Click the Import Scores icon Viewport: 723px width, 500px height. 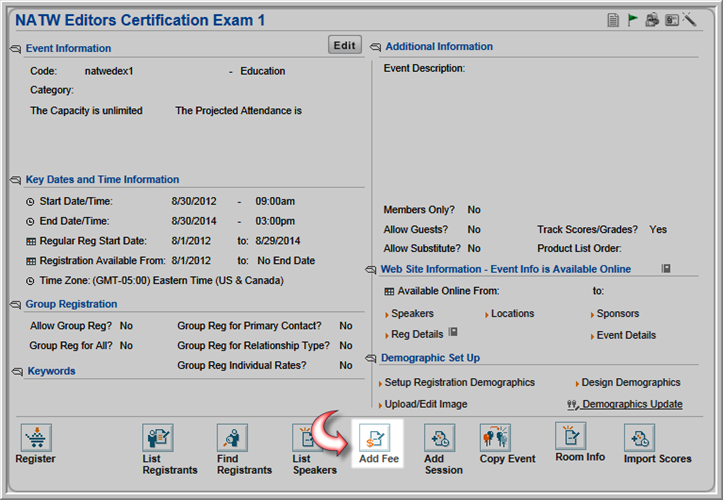639,437
